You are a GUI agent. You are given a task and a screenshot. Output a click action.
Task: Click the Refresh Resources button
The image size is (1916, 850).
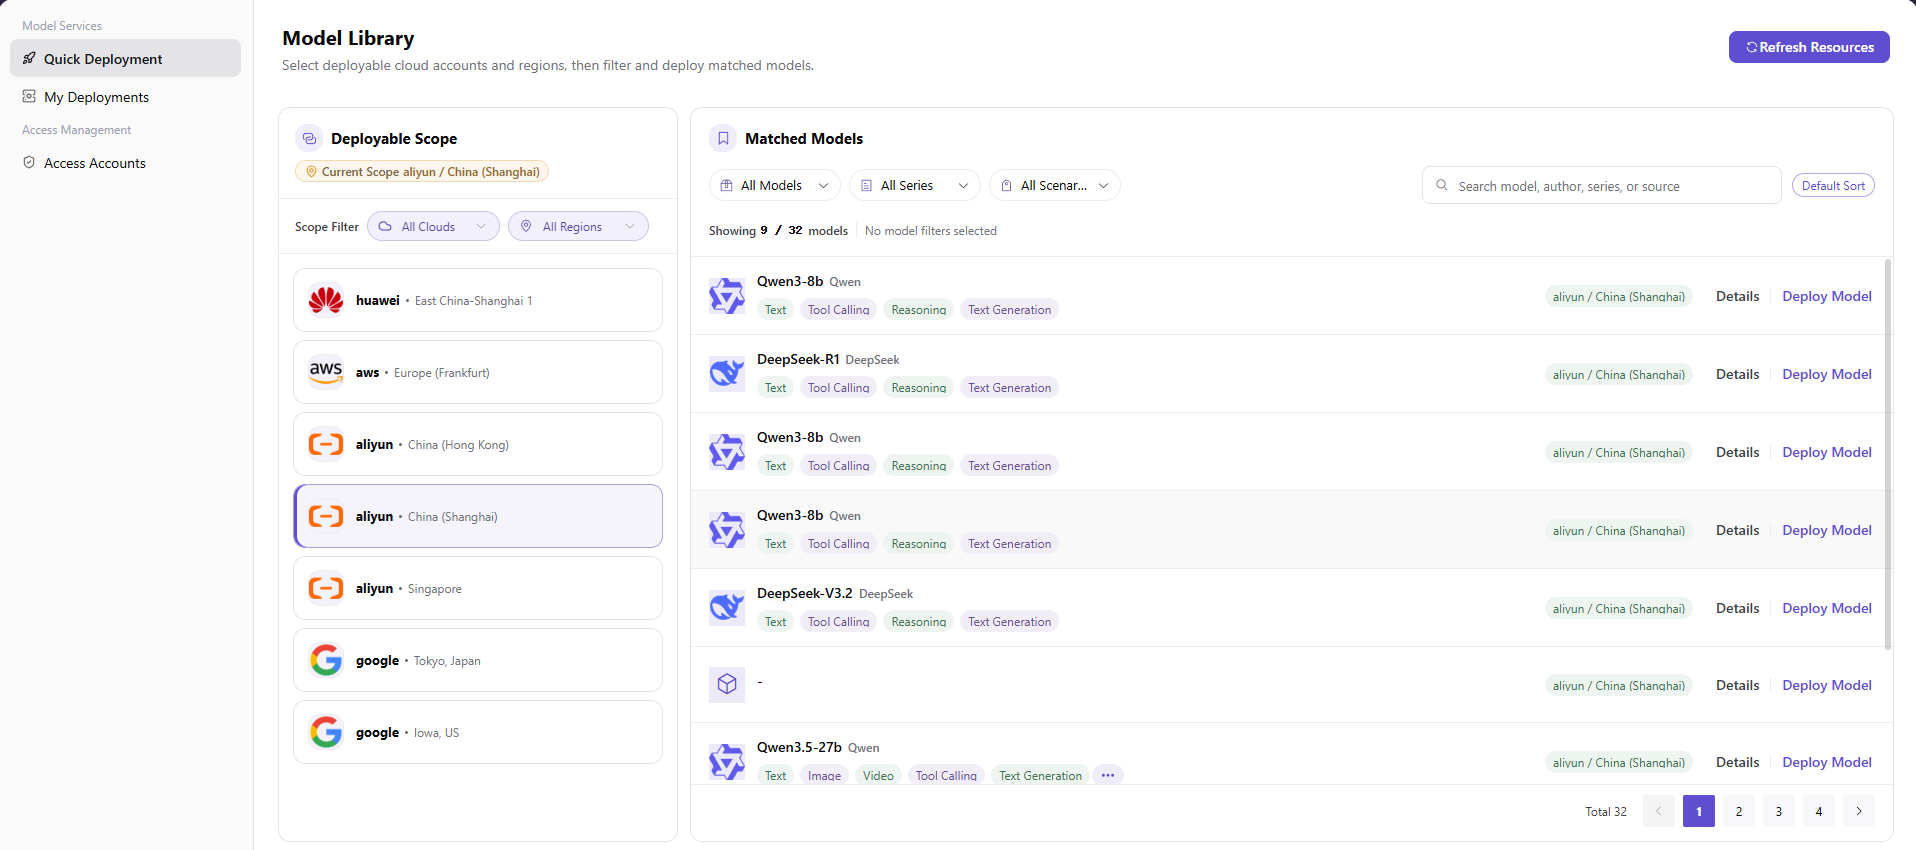pos(1809,47)
